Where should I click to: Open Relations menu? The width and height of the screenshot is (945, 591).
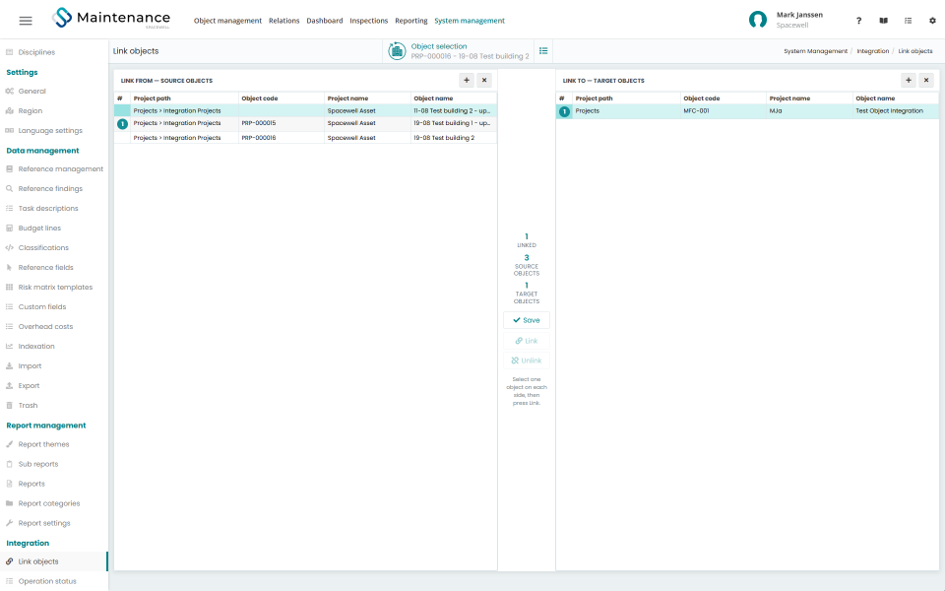tap(284, 20)
